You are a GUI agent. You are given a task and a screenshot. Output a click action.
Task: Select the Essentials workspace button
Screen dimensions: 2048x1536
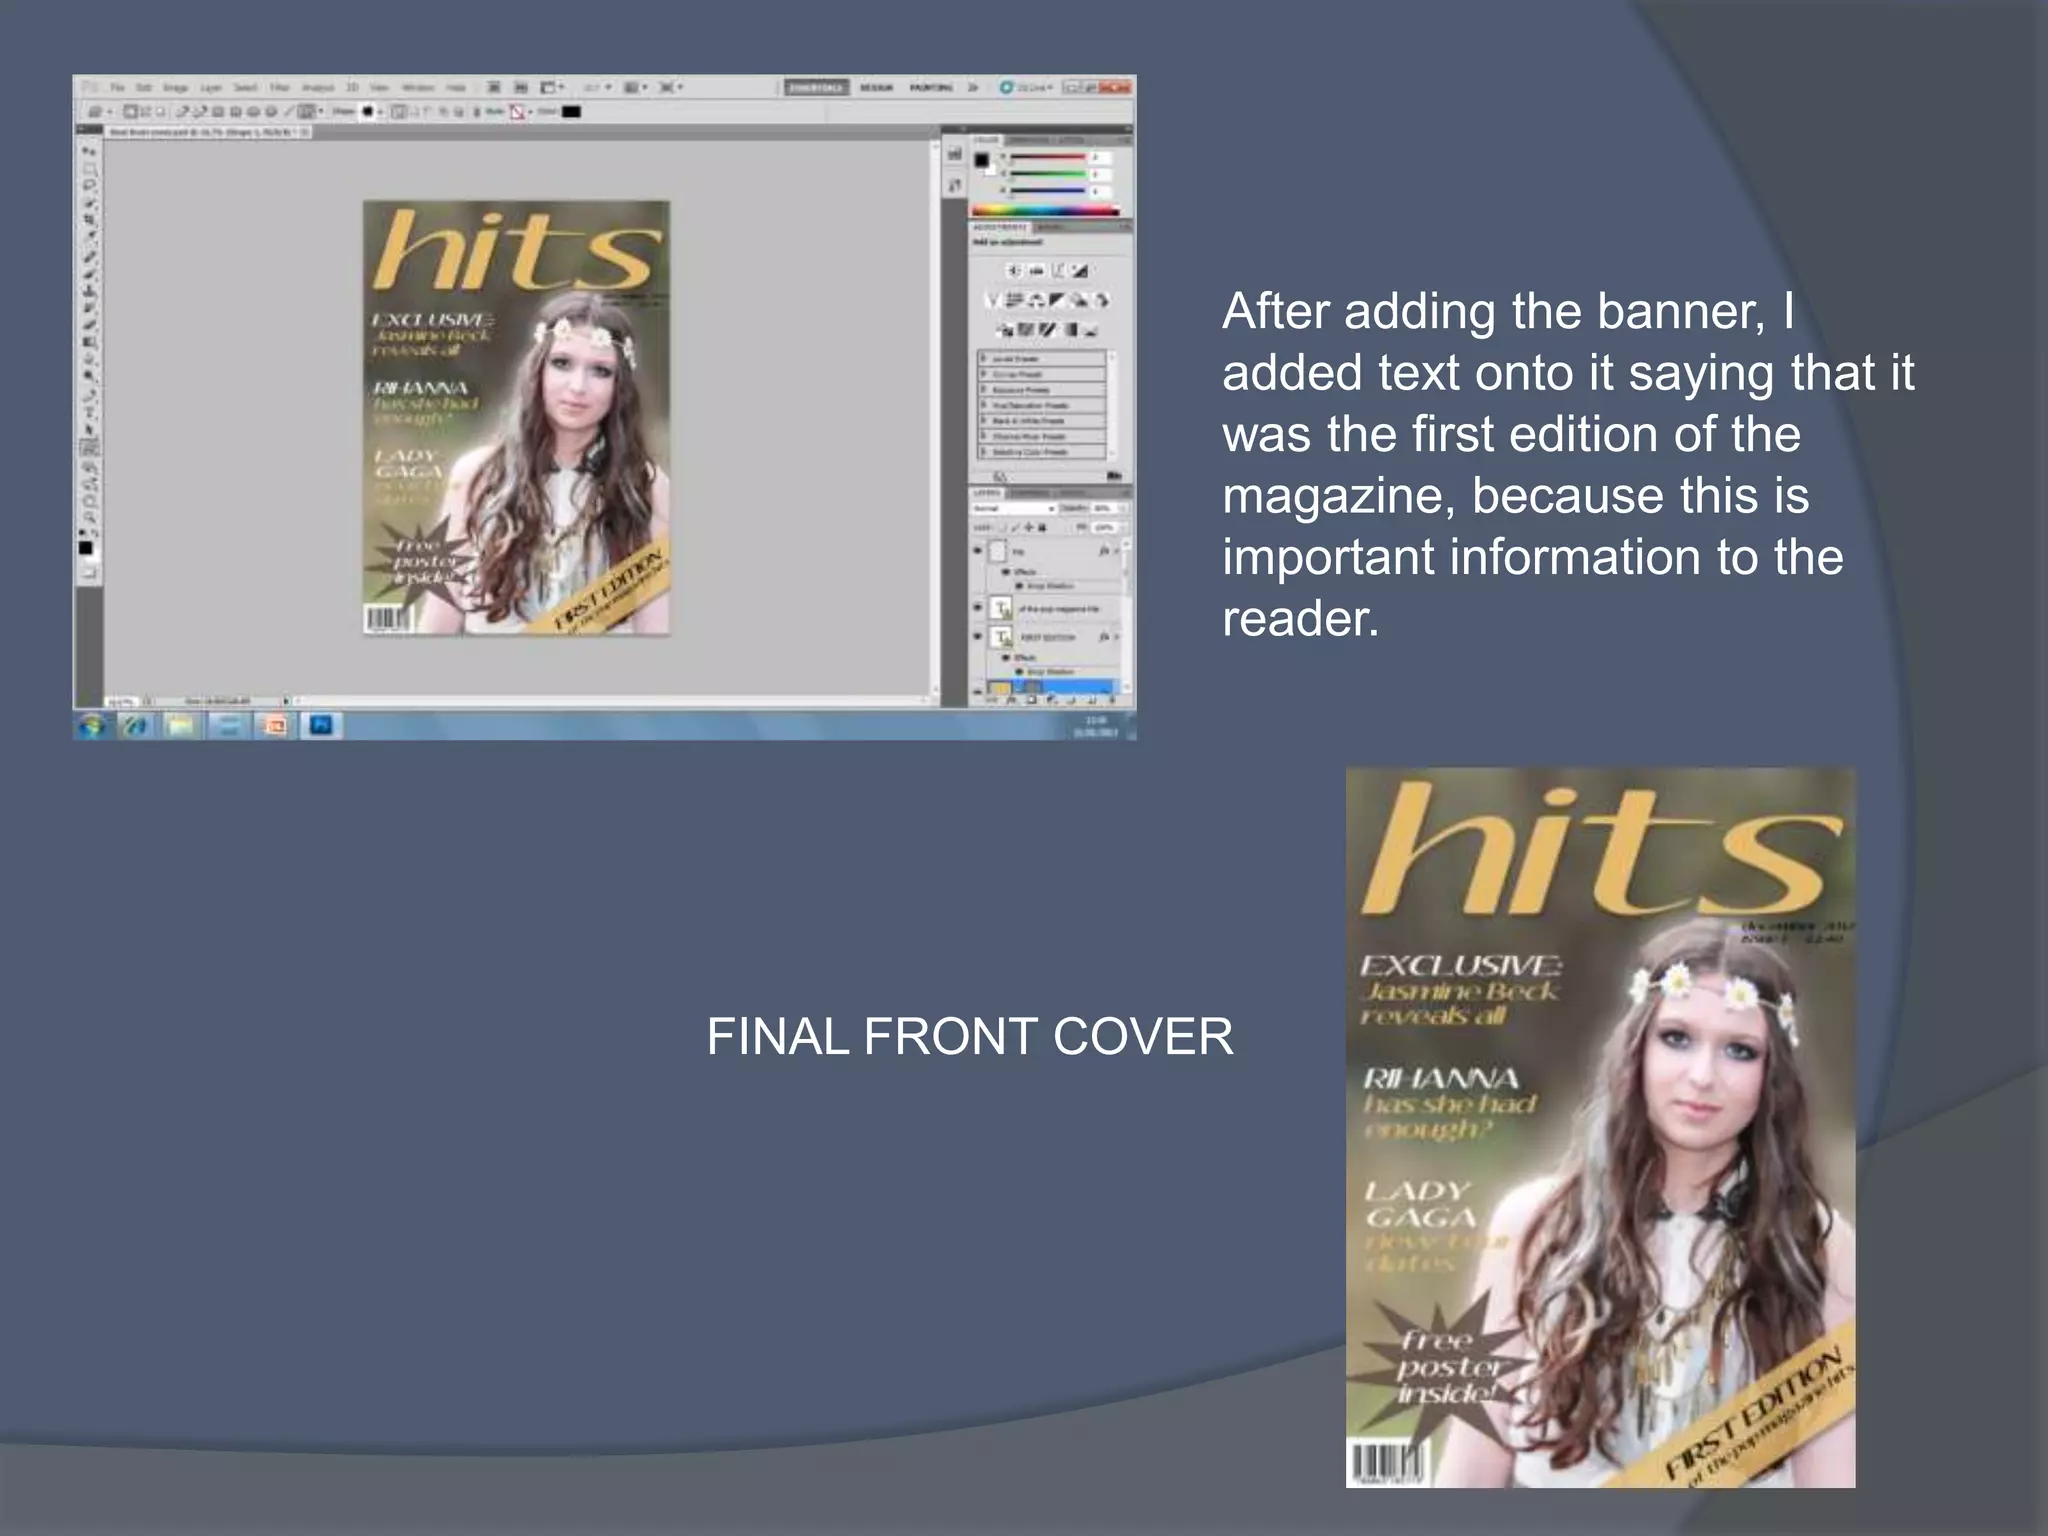pyautogui.click(x=816, y=88)
